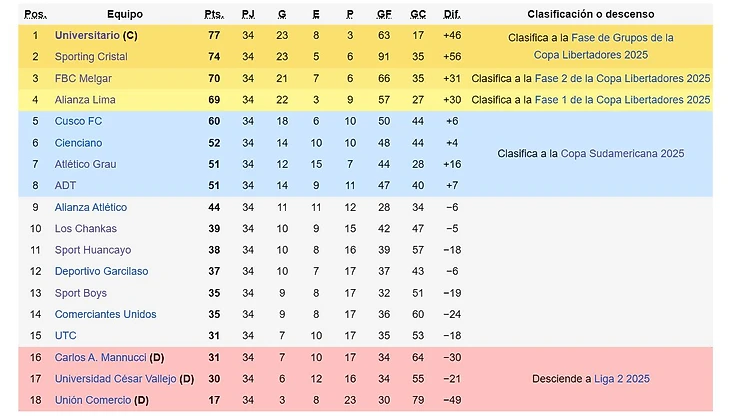730x419 pixels.
Task: Click the Pts. column header
Action: click(x=213, y=15)
